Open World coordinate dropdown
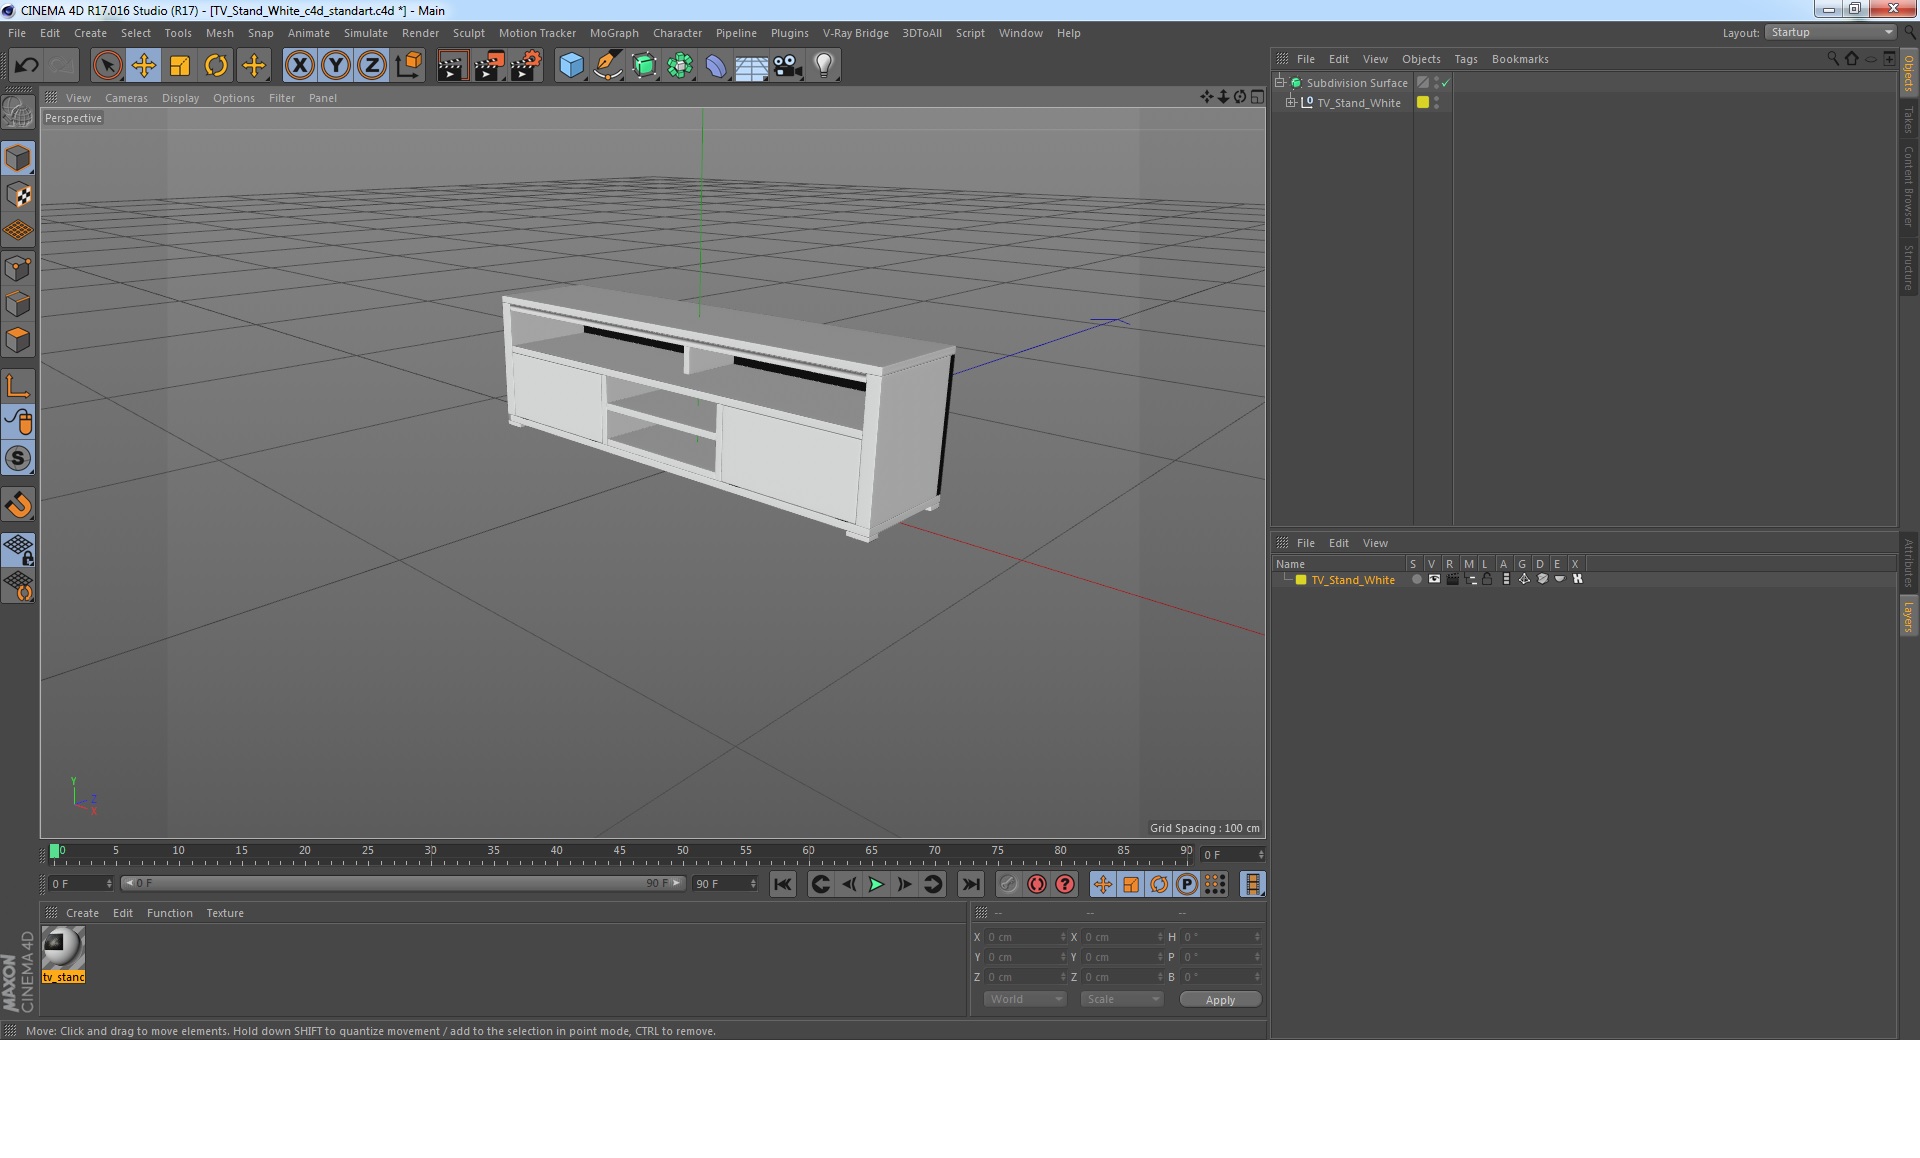 pos(1025,999)
